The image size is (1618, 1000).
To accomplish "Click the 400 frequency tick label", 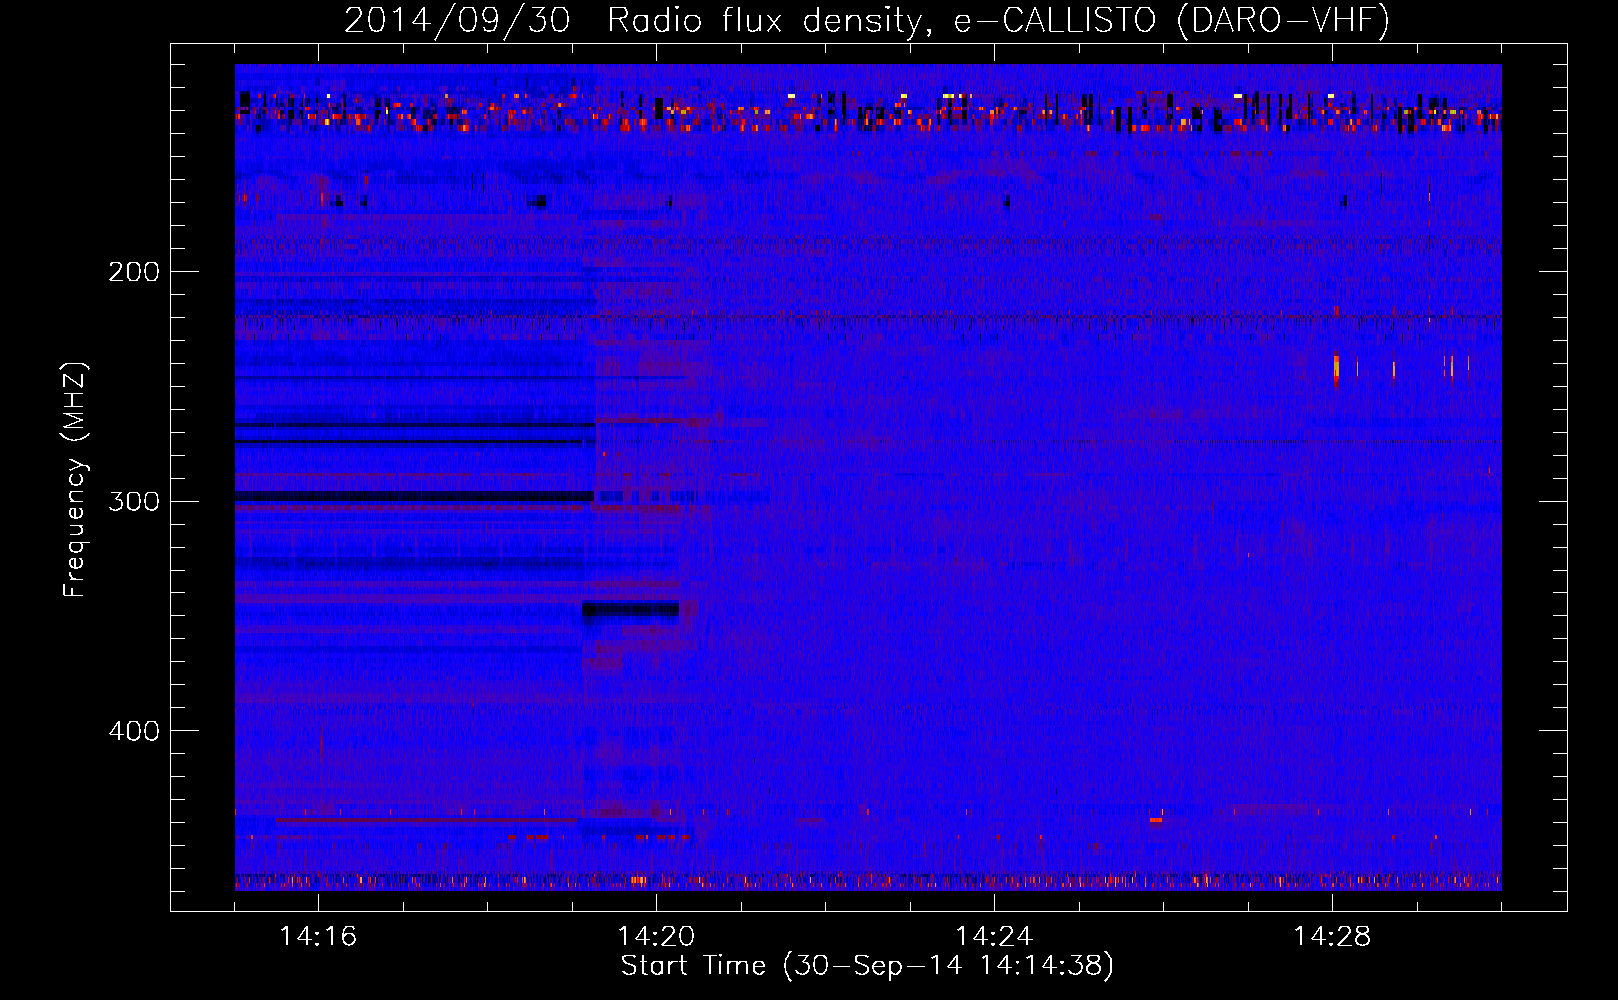I will (x=134, y=731).
